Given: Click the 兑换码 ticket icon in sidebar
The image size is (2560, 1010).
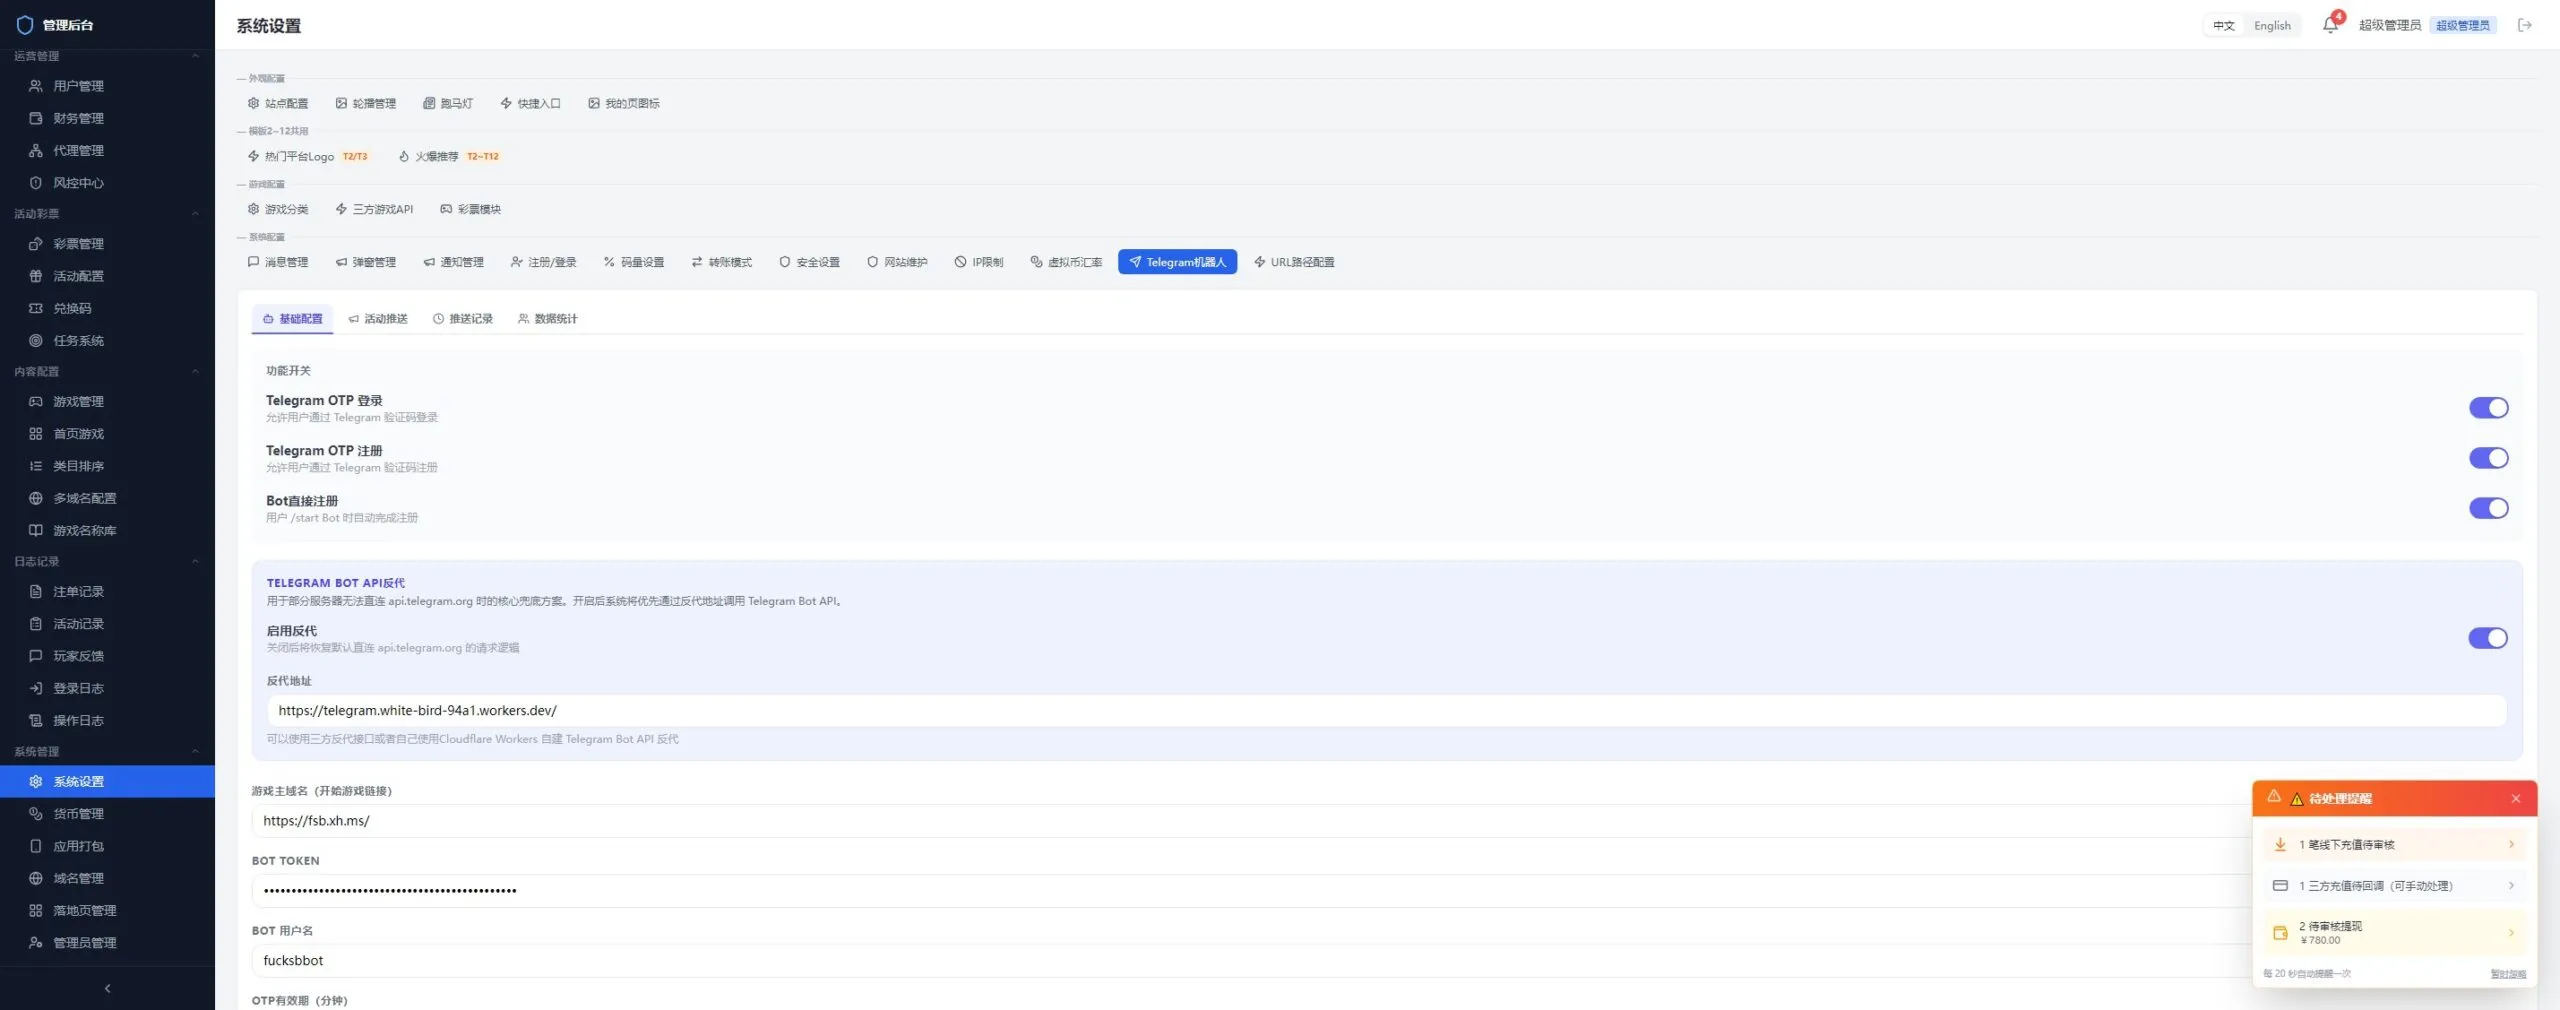Looking at the screenshot, I should tap(36, 308).
